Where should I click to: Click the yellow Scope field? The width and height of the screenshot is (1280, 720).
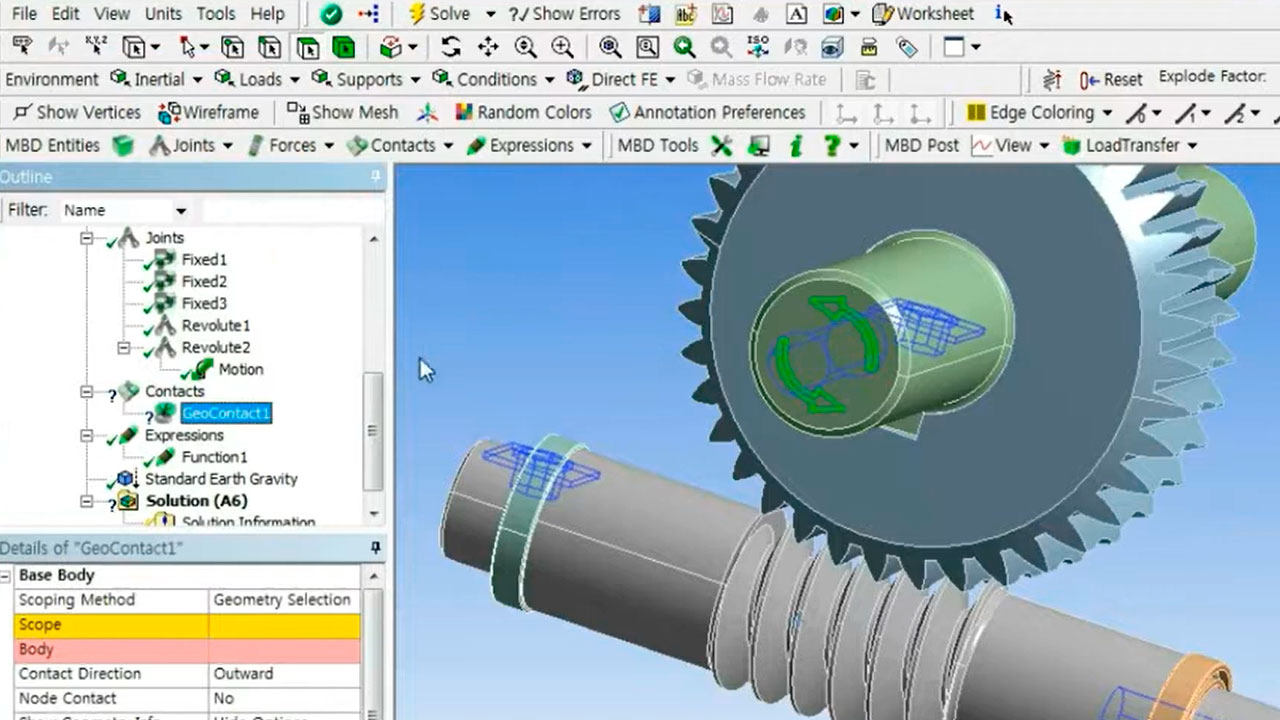(284, 625)
